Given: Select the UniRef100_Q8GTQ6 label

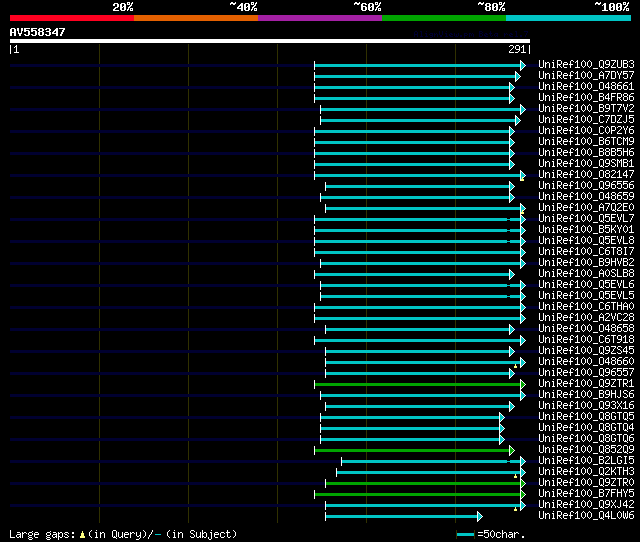Looking at the screenshot, I should coord(586,439).
